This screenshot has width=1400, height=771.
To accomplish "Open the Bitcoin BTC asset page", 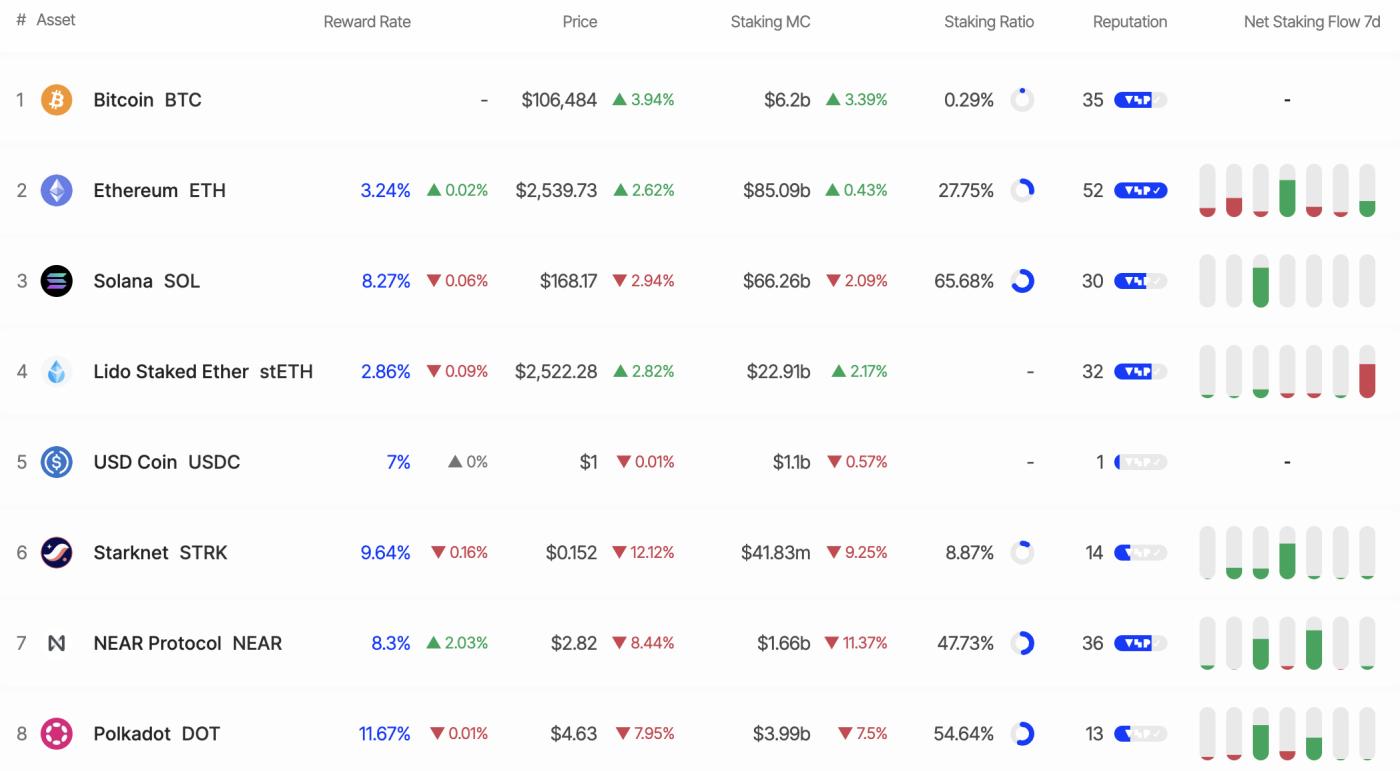I will 146,99.
